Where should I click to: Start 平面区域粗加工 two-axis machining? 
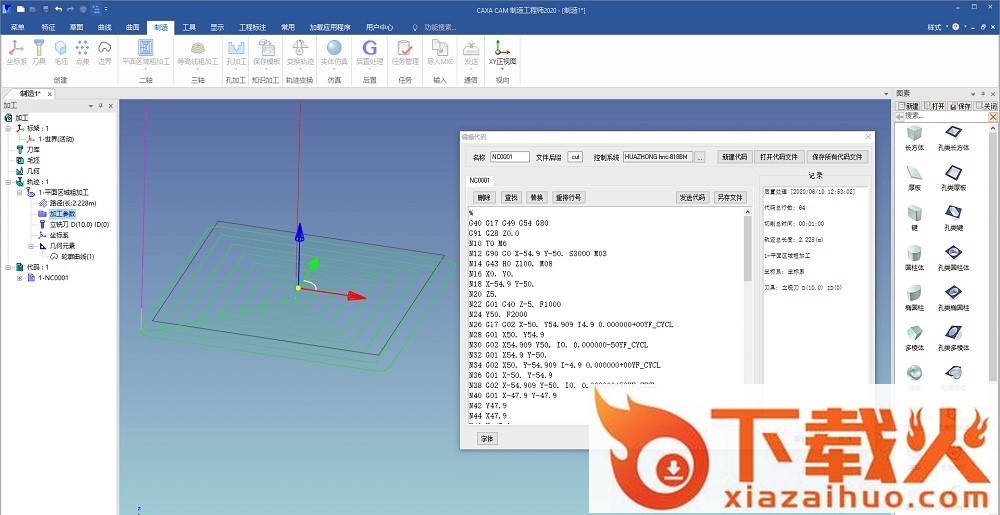point(145,52)
